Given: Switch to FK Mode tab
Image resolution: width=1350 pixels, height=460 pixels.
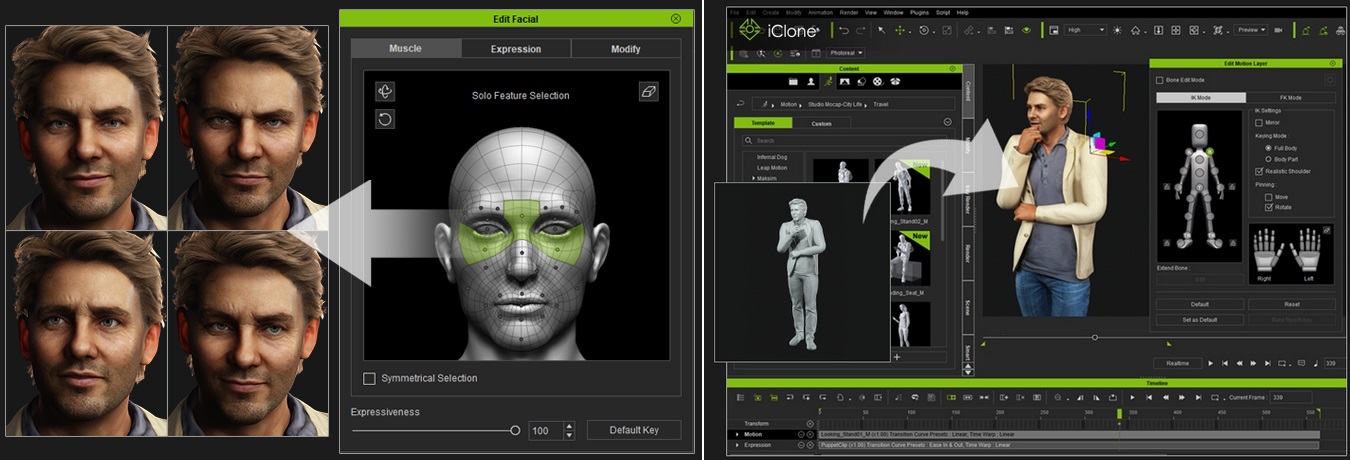Looking at the screenshot, I should click(x=1290, y=98).
